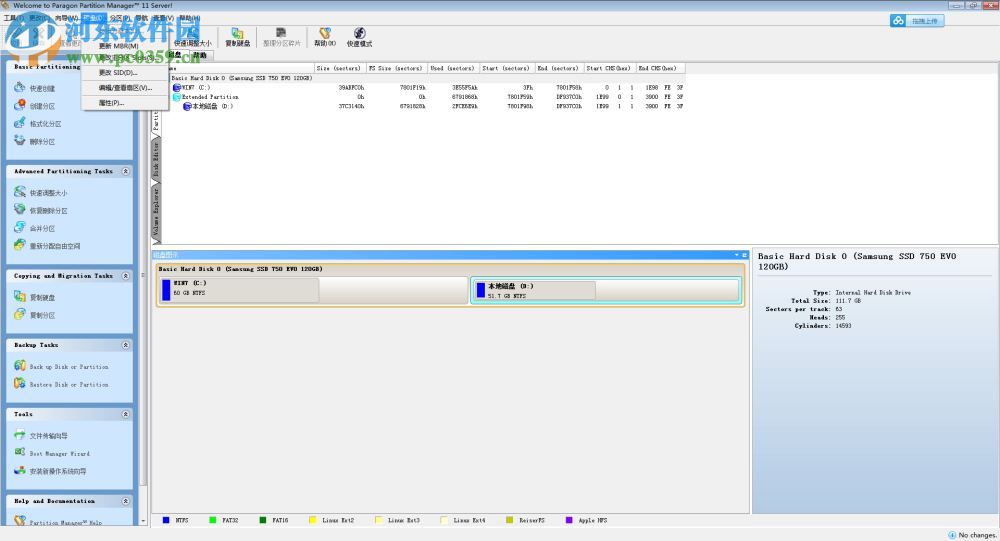Image resolution: width=1000 pixels, height=541 pixels.
Task: Open 重新分配自由空间 redistribute free space
Action: tap(47, 246)
